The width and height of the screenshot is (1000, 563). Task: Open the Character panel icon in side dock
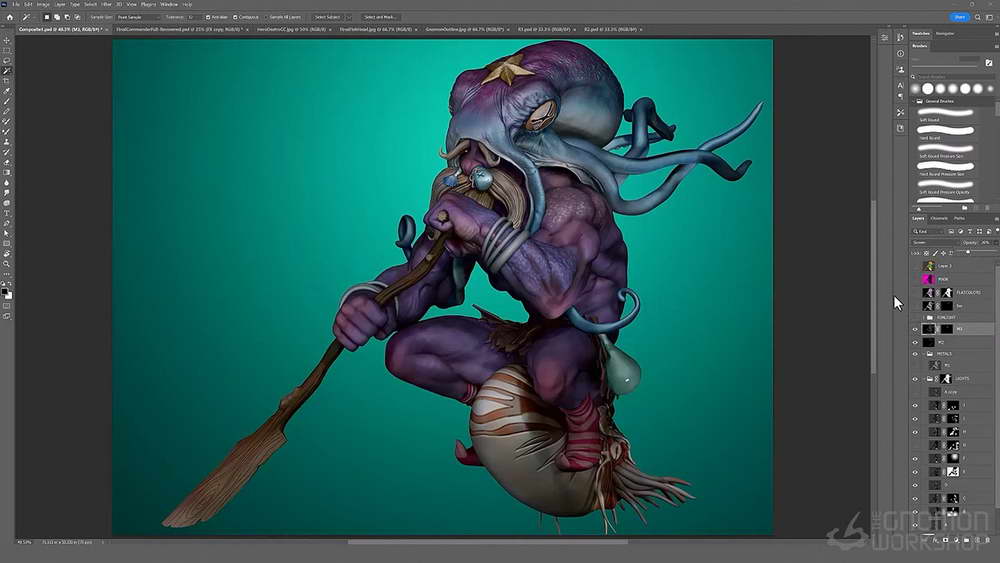click(901, 85)
